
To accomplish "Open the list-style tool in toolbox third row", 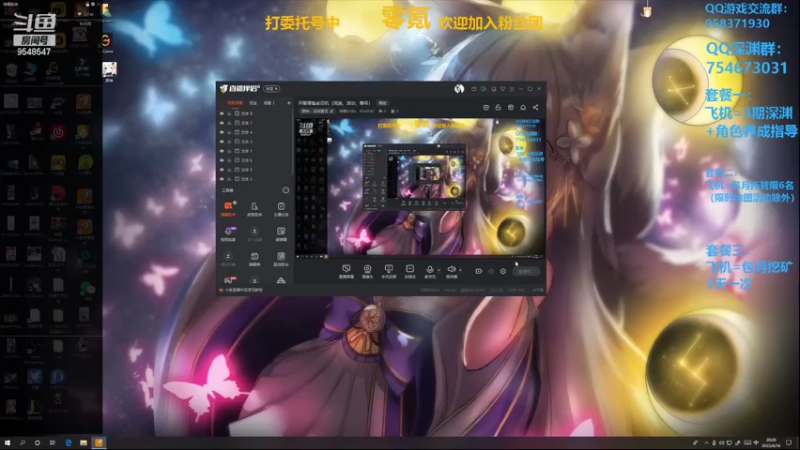I will 281,258.
